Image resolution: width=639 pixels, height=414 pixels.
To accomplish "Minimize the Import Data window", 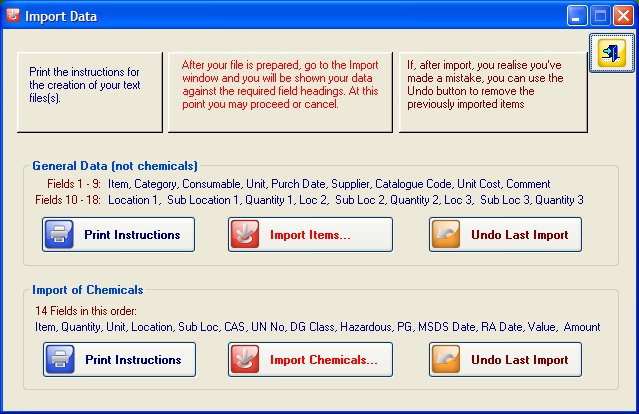I will pyautogui.click(x=577, y=15).
